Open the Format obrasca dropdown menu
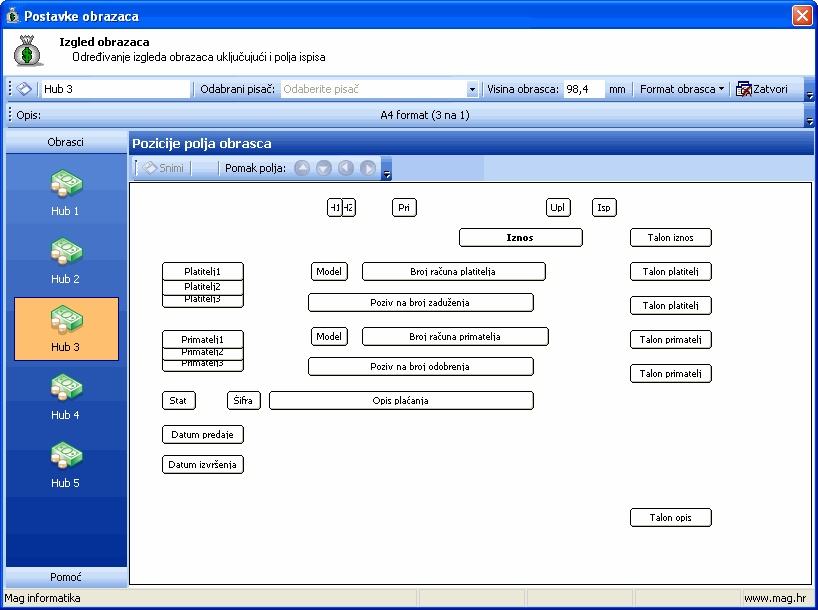 [681, 89]
